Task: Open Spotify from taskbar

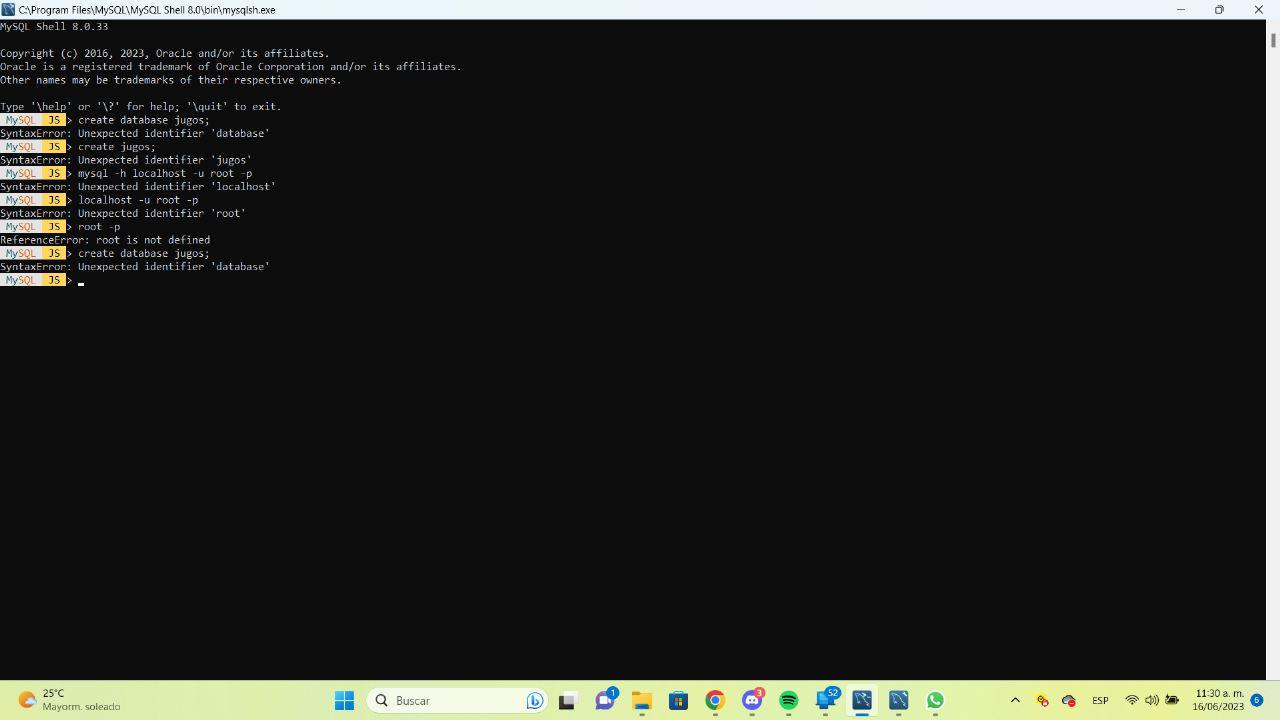Action: click(789, 700)
